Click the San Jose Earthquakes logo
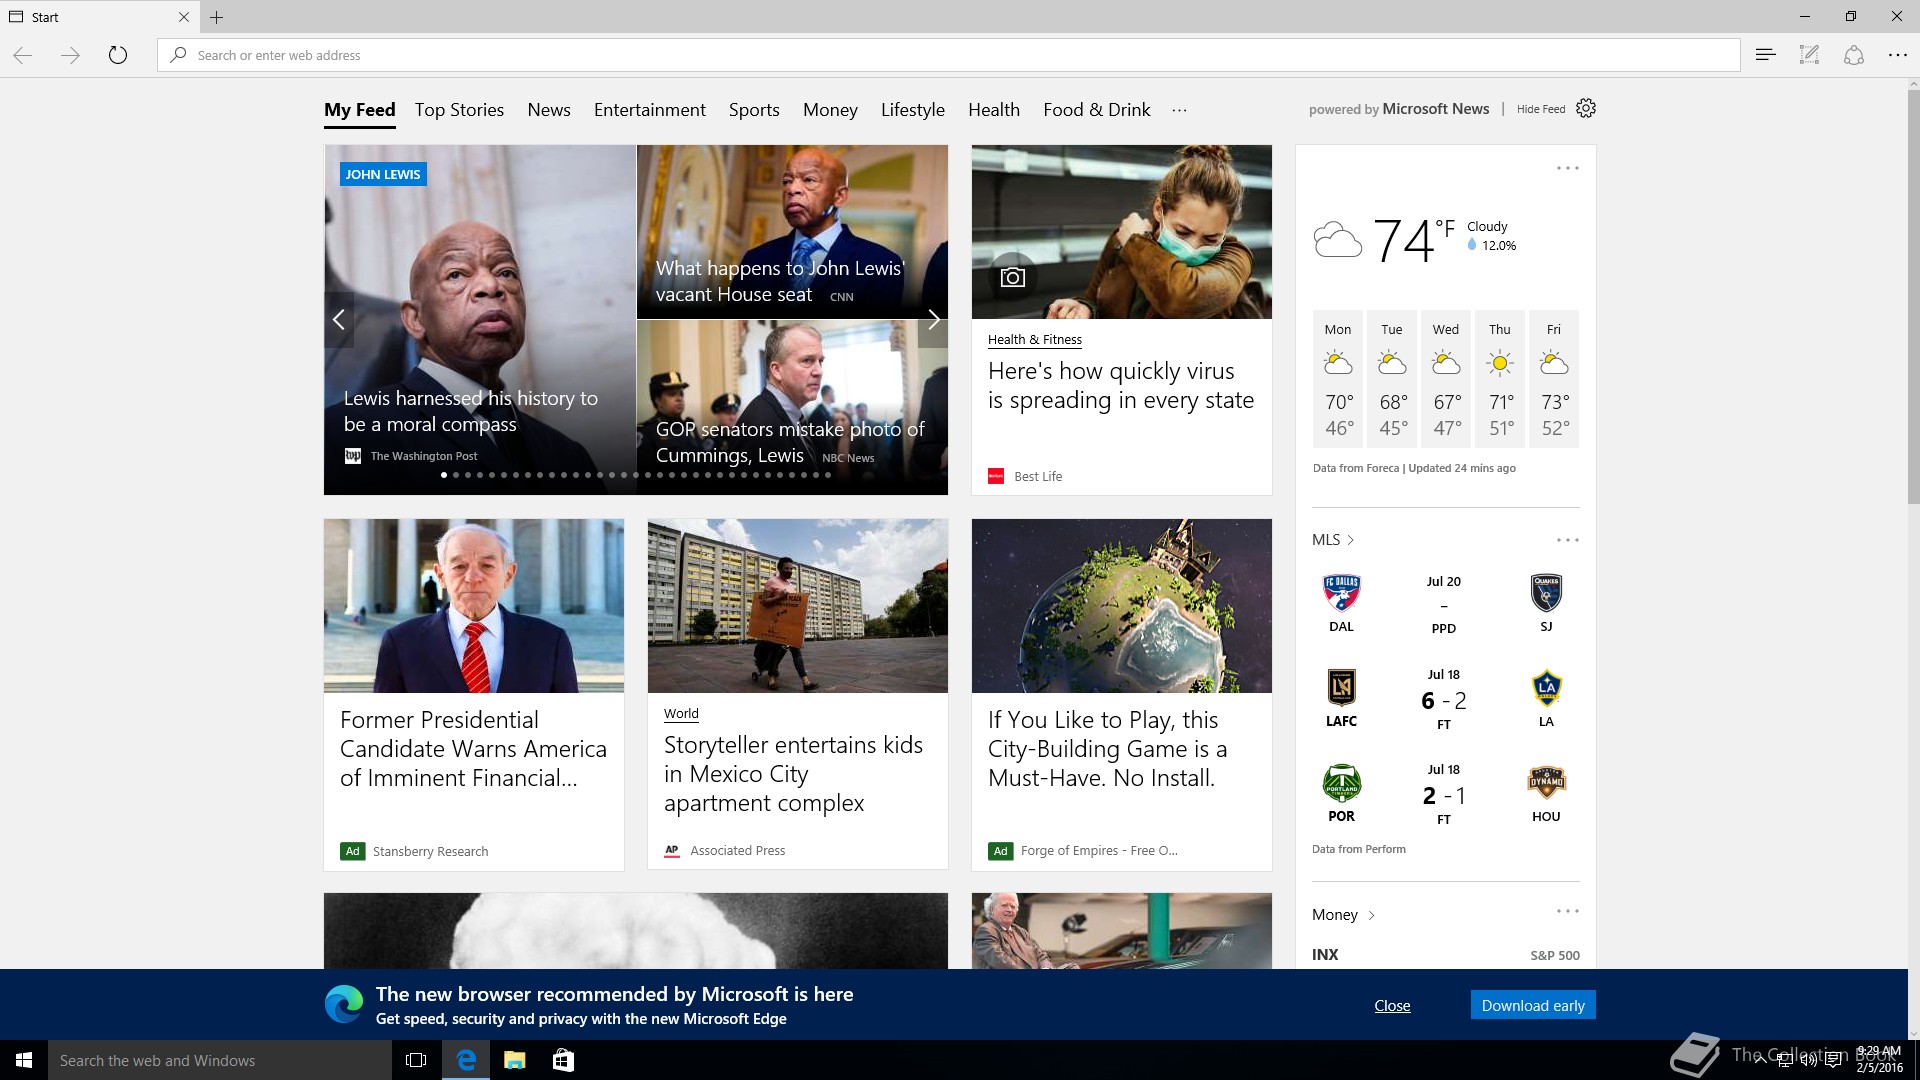 (x=1546, y=593)
